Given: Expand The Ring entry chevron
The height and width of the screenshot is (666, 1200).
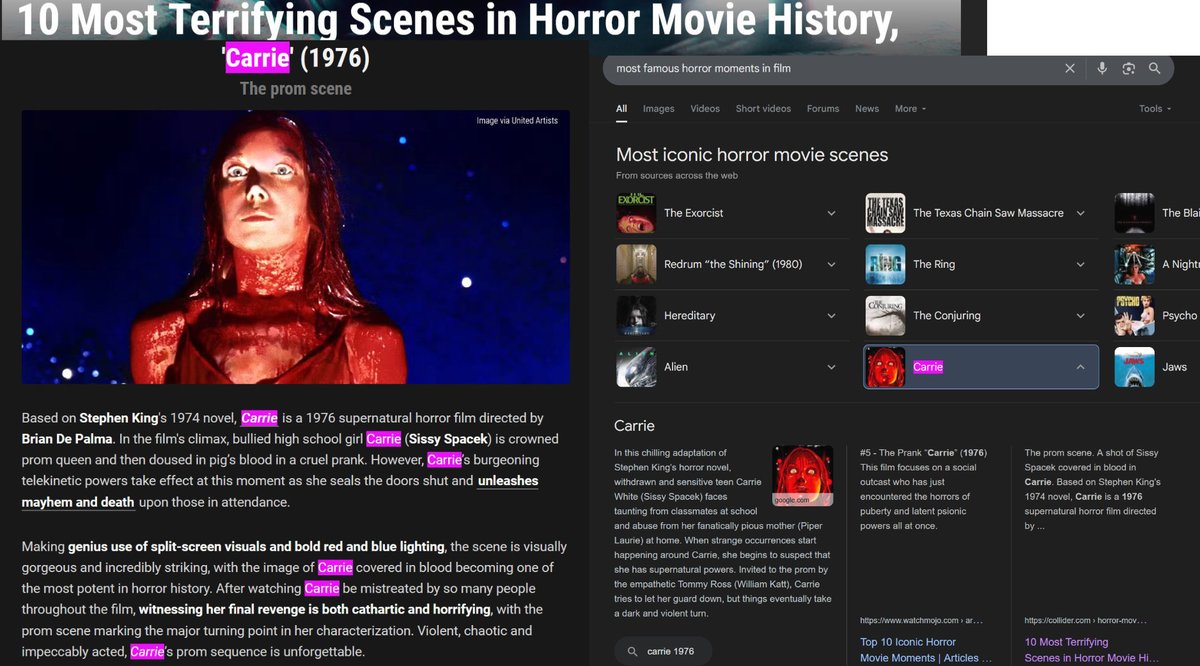Looking at the screenshot, I should pos(1080,264).
